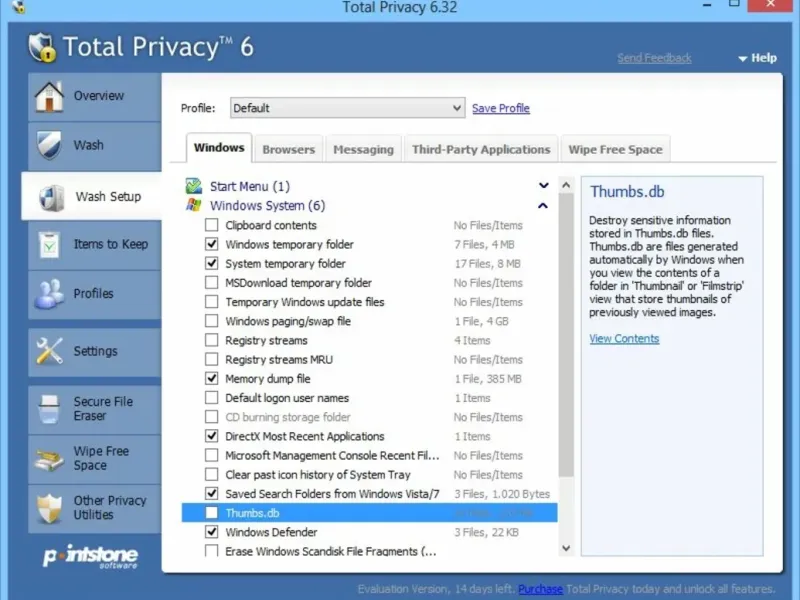Click the Windows System flag icon
The image size is (800, 600).
pyautogui.click(x=193, y=206)
